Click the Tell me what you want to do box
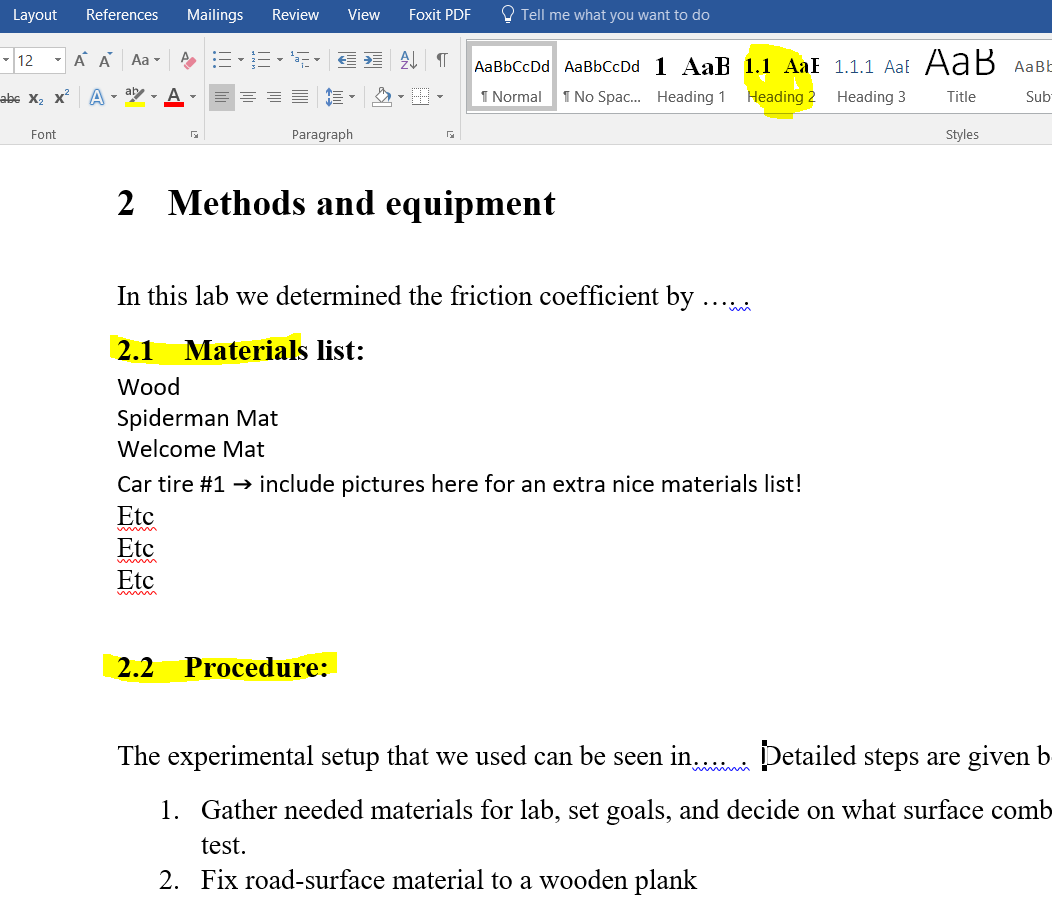This screenshot has height=900, width=1052. [x=606, y=15]
